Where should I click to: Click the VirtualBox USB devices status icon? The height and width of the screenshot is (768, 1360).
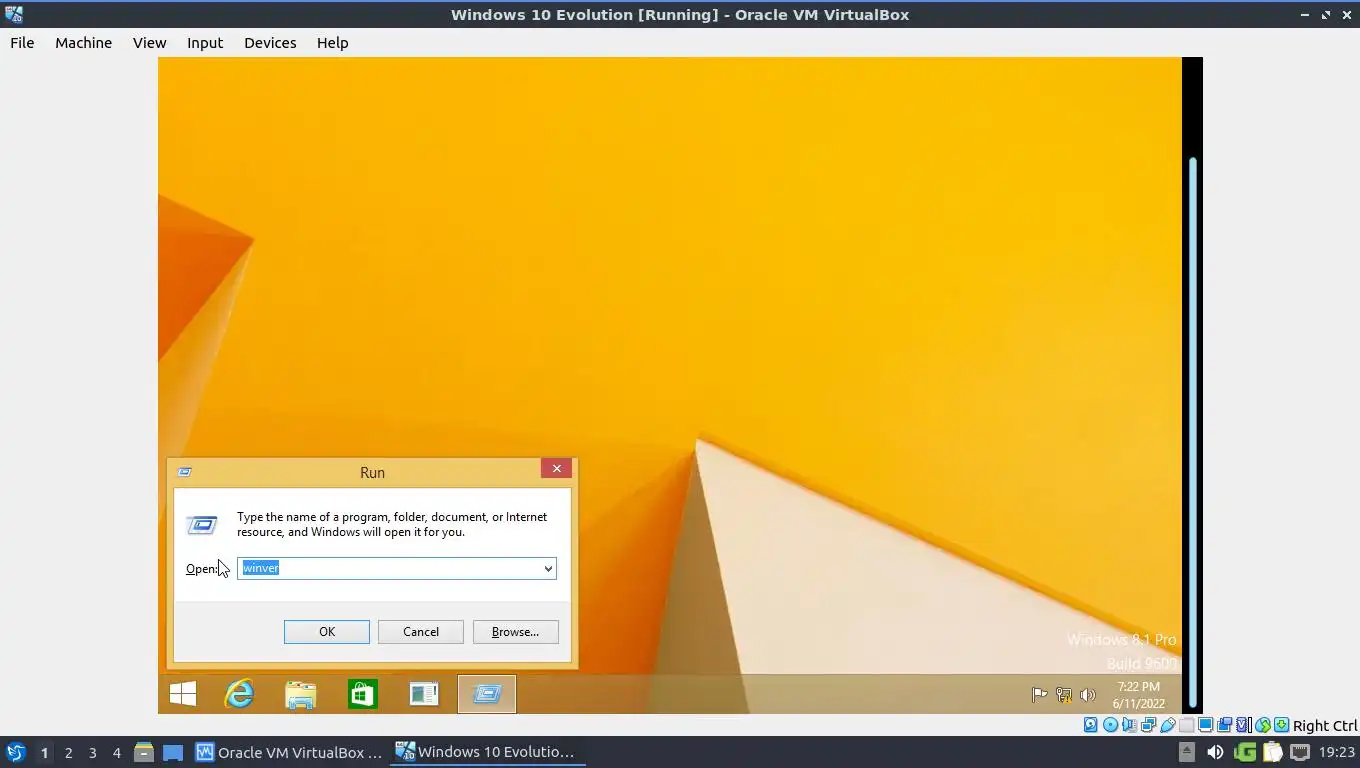click(x=1167, y=725)
